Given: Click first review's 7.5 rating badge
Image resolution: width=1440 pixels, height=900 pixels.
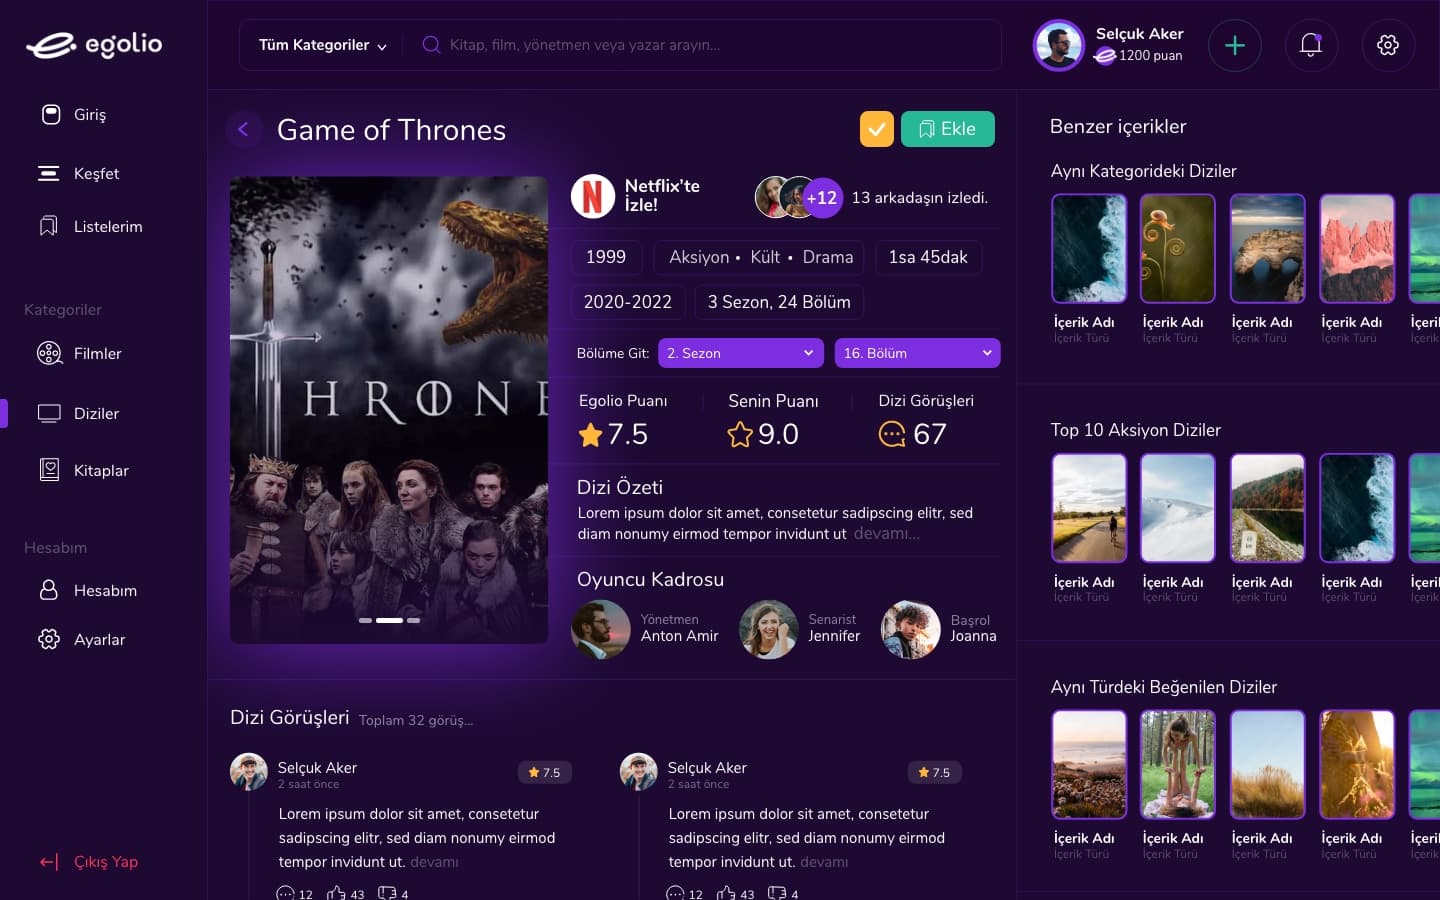Looking at the screenshot, I should (544, 772).
